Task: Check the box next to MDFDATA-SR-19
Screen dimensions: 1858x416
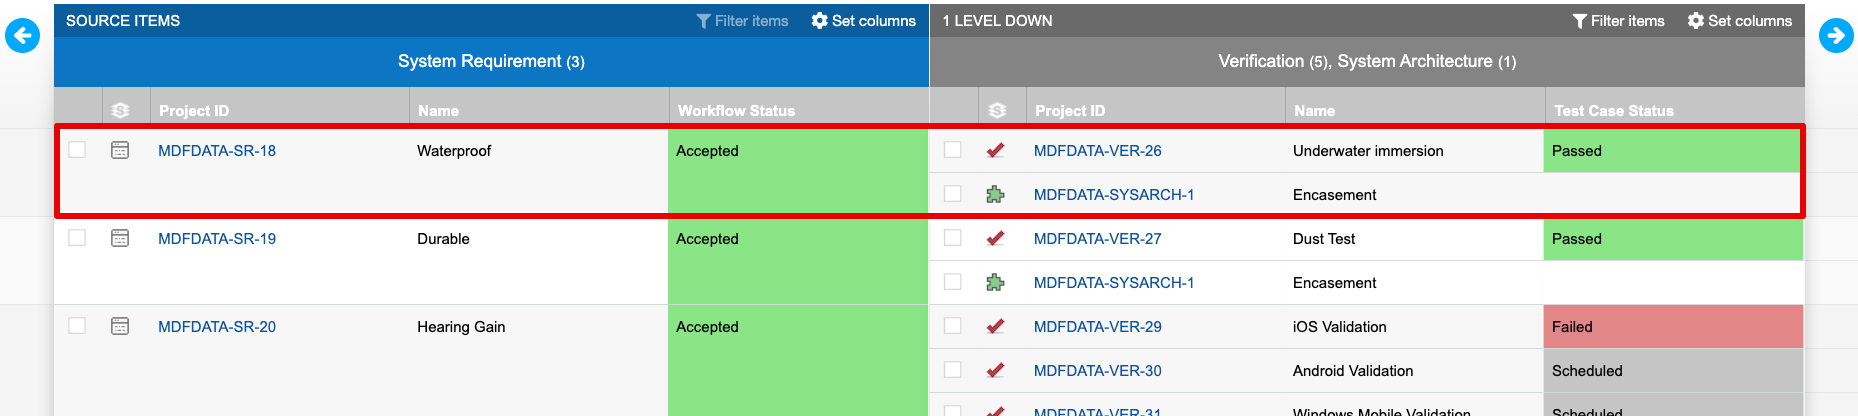Action: (x=77, y=238)
